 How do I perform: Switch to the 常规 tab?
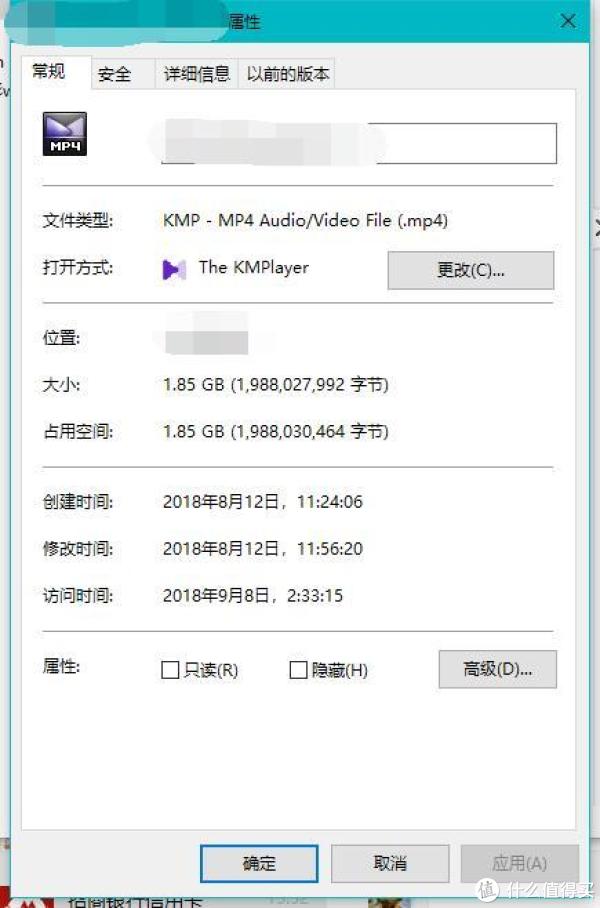(x=49, y=72)
